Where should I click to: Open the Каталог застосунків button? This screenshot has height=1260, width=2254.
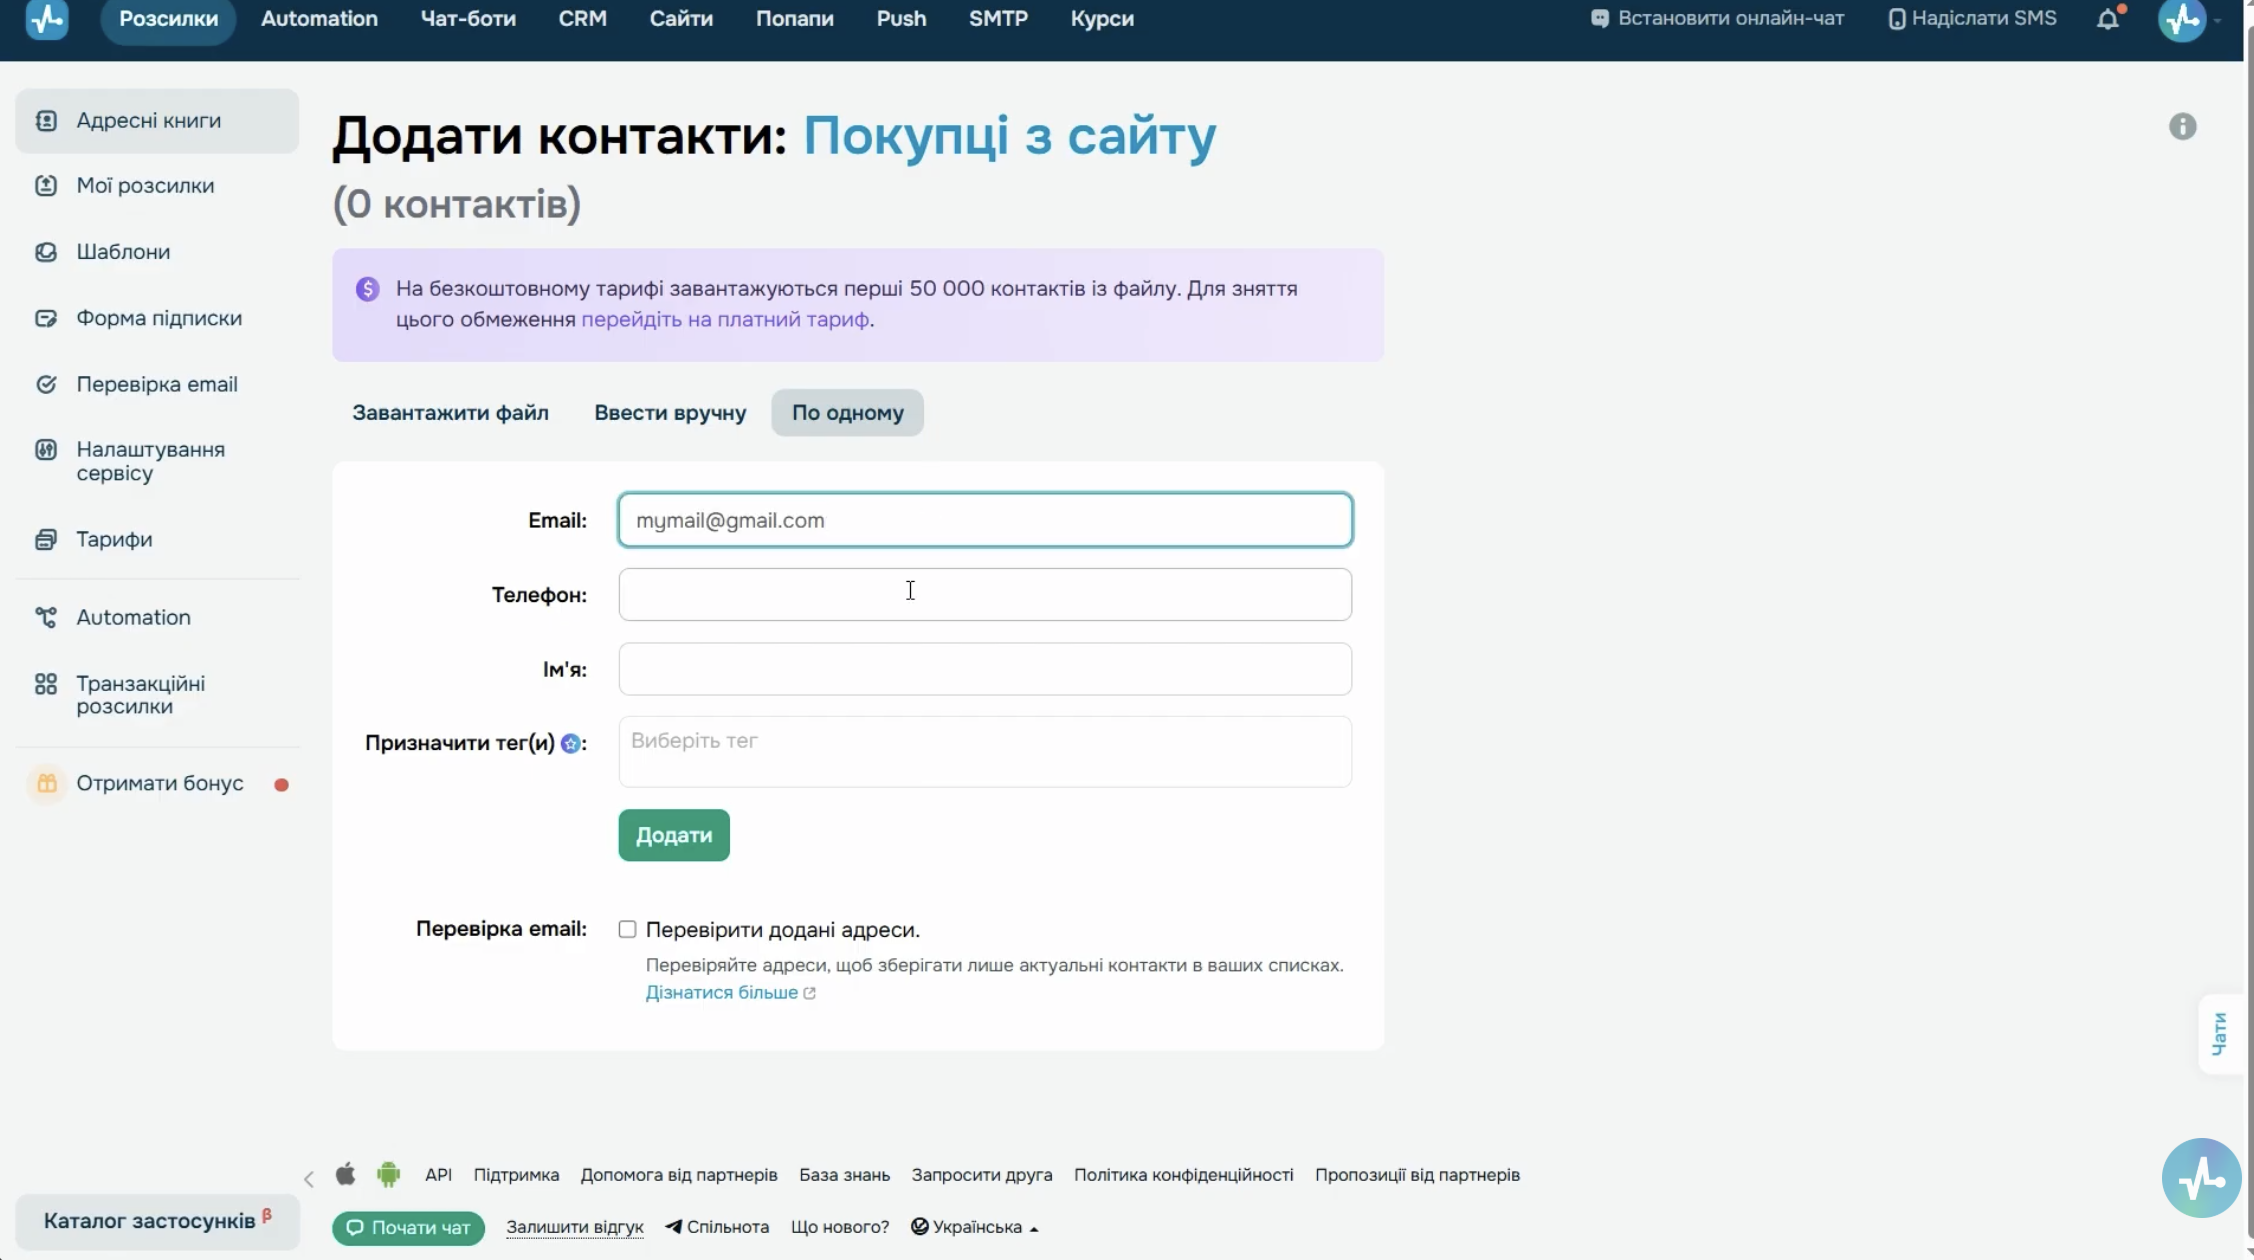click(158, 1221)
